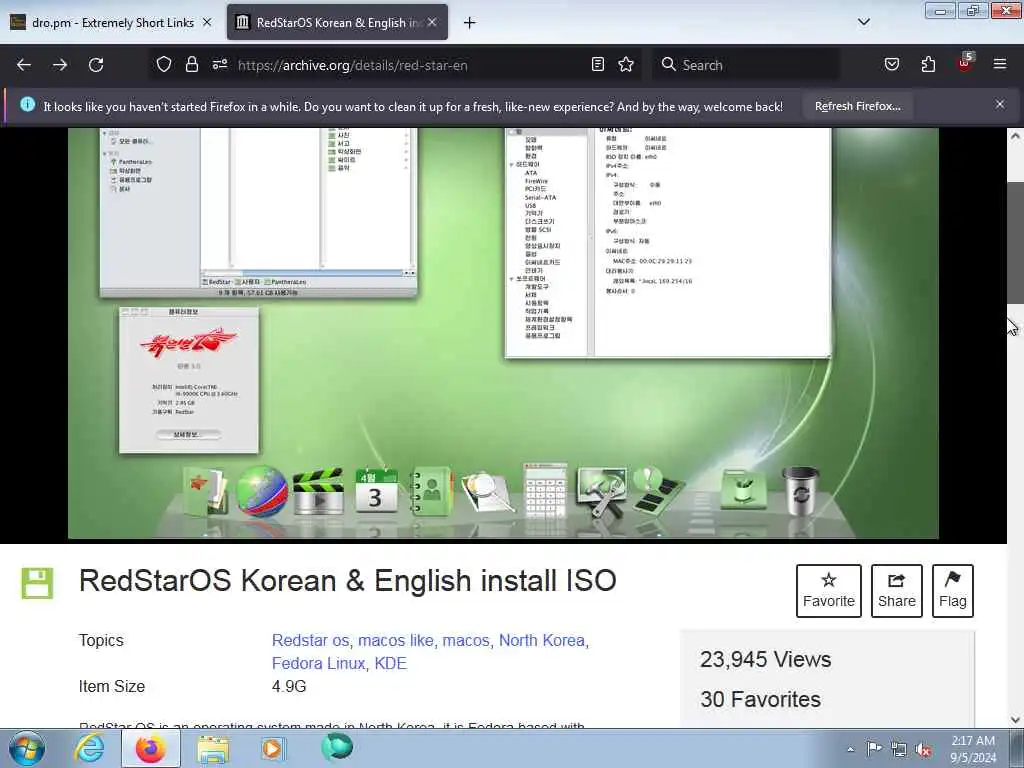Viewport: 1024px width, 768px height.
Task: Click the page vertical scrollbar thumb
Action: point(1015,242)
